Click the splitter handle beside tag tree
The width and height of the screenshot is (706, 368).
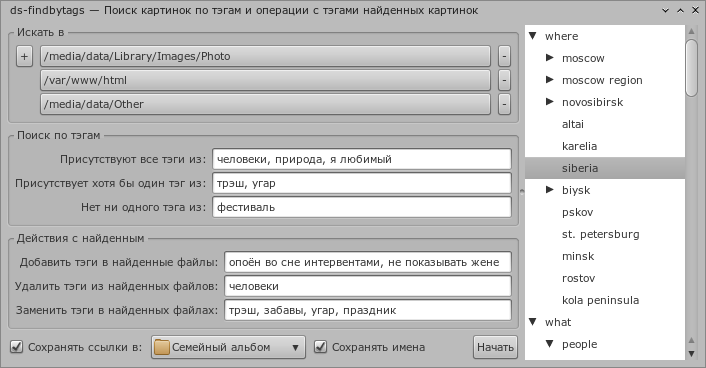point(522,191)
